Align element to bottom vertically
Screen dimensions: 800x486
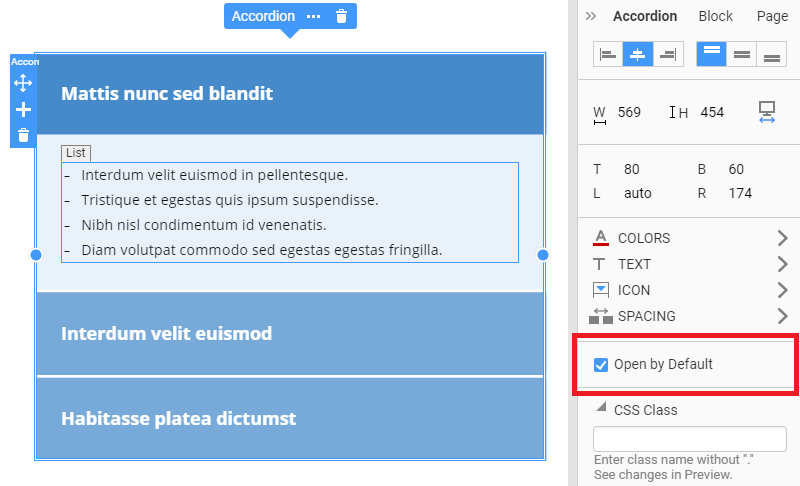[x=771, y=54]
